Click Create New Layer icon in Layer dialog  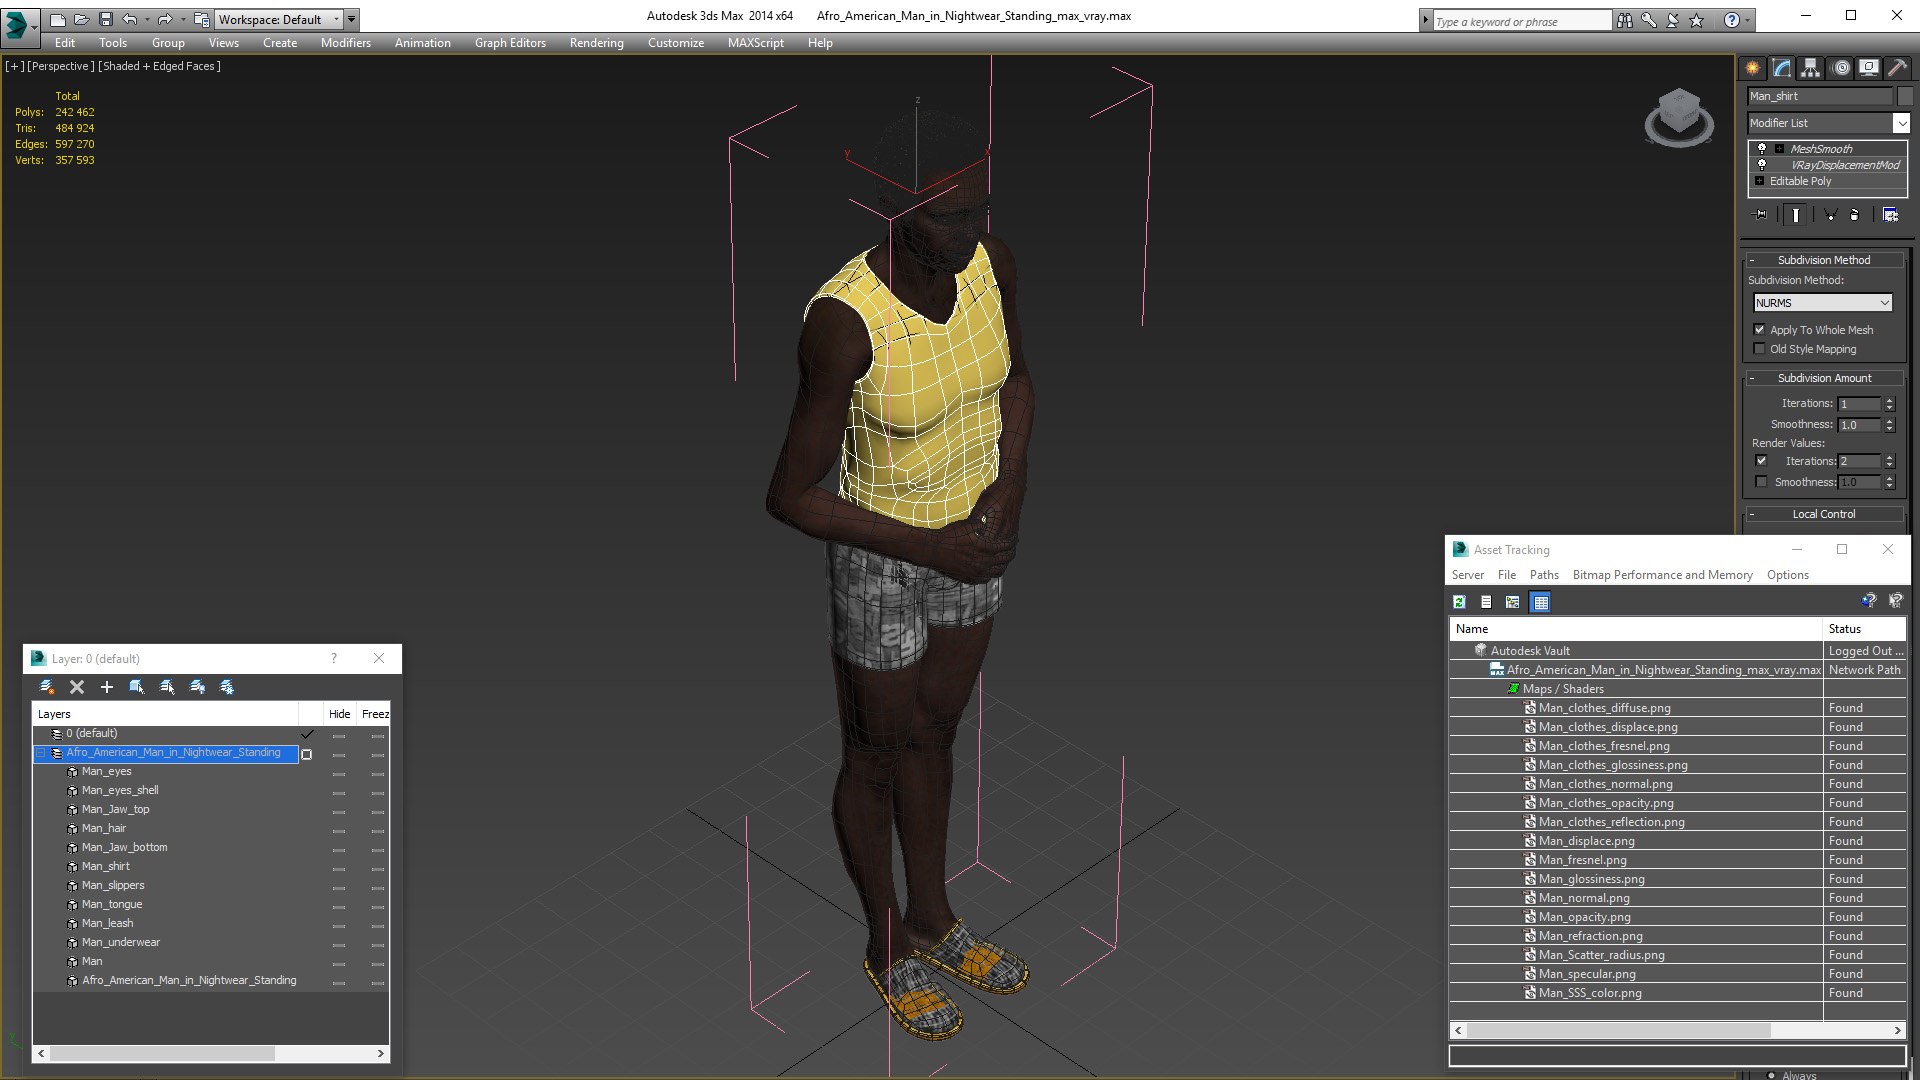coord(46,687)
